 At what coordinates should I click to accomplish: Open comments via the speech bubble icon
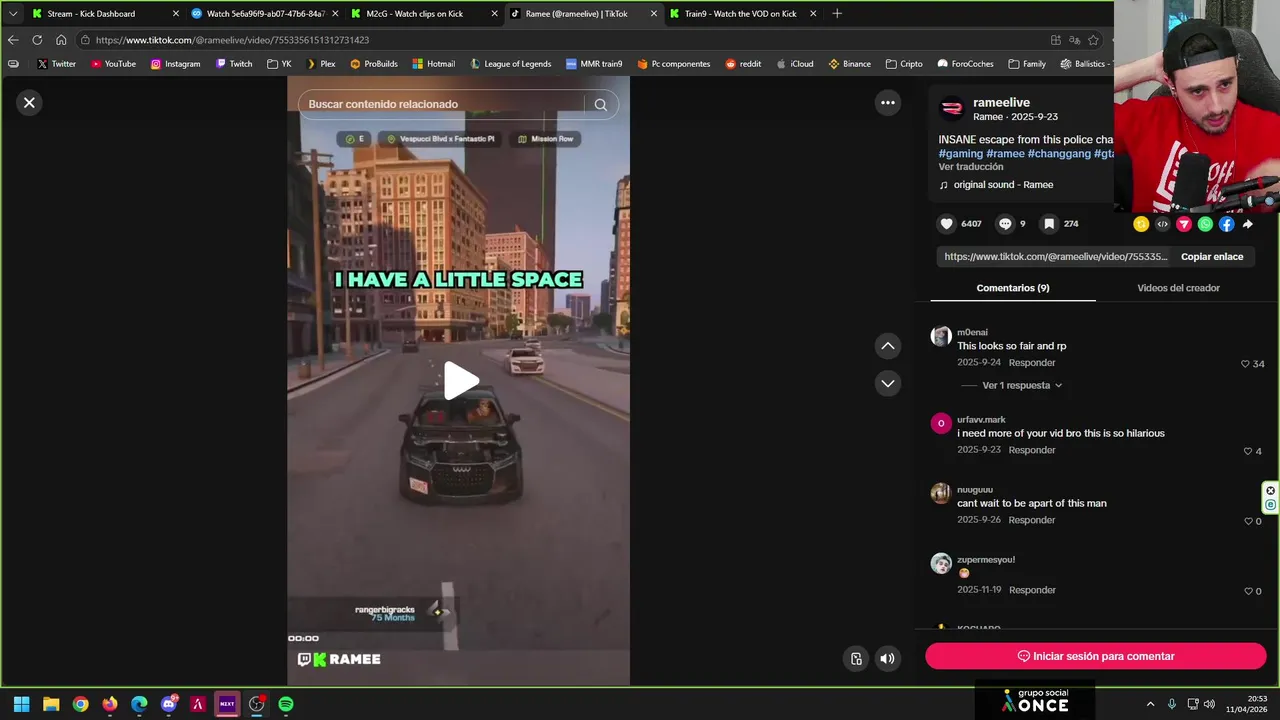[1005, 224]
